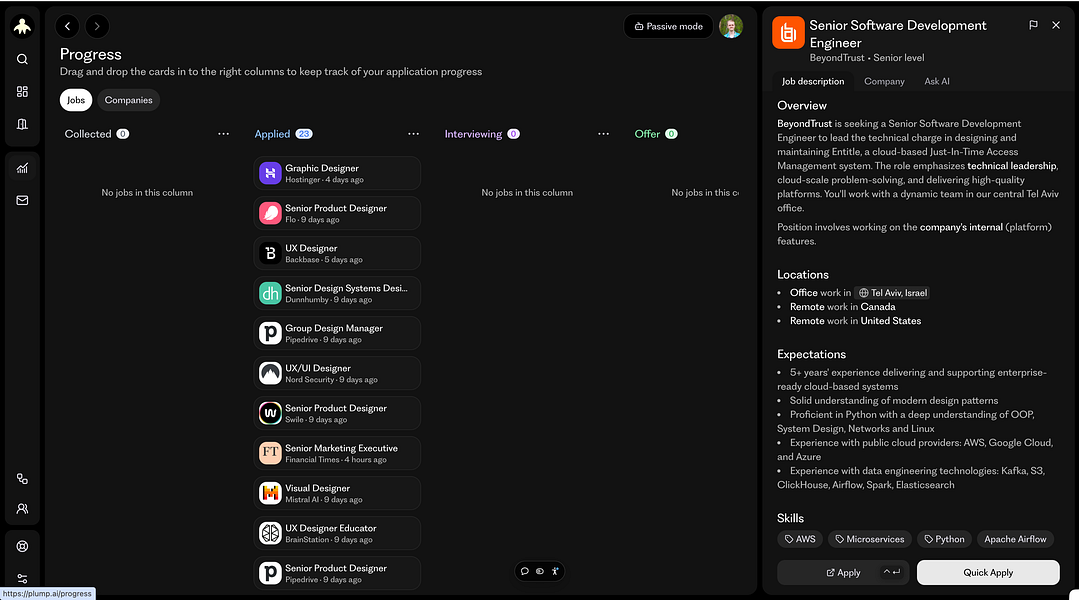Switch to the Jobs tab
1079x600 pixels.
click(76, 100)
